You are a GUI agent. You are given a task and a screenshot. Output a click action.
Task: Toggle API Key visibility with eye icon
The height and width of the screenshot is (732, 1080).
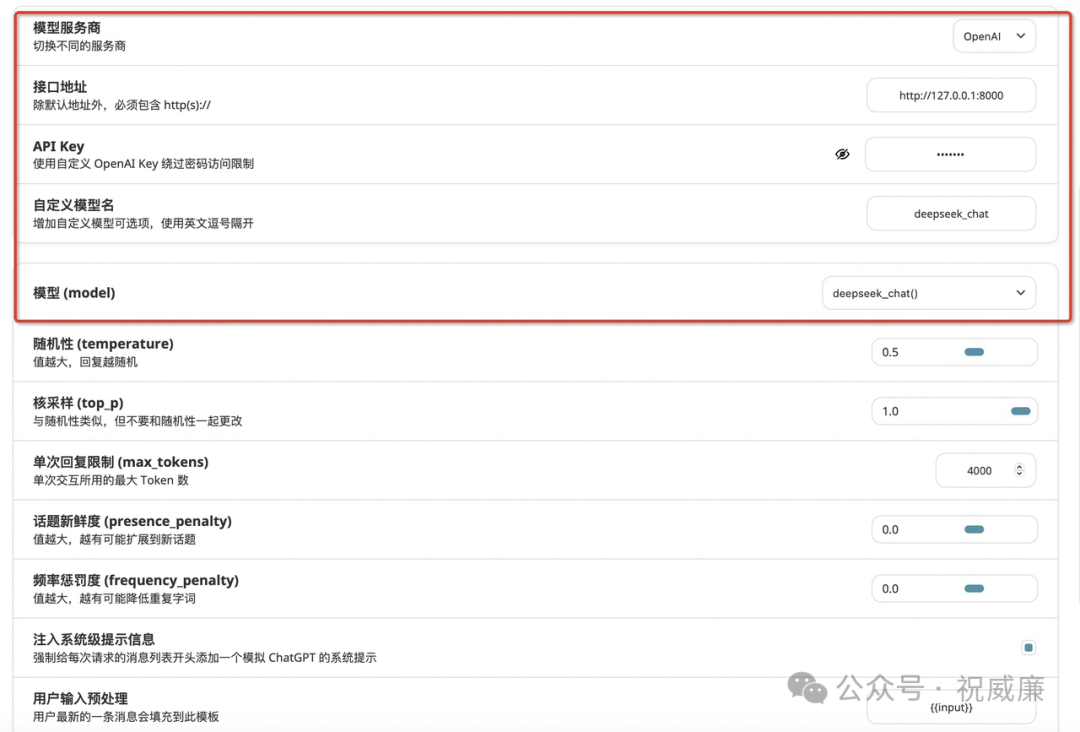pyautogui.click(x=842, y=154)
